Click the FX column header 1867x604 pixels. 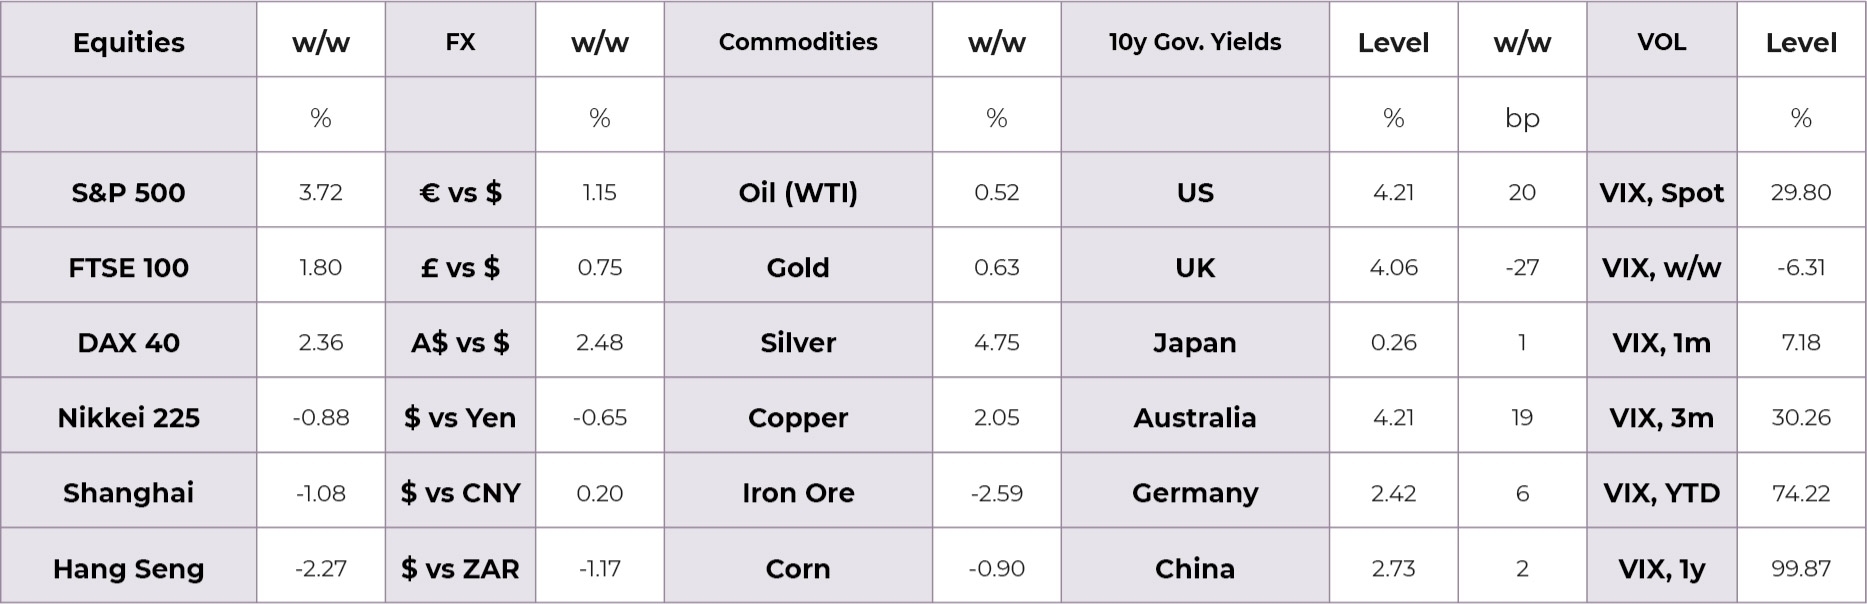coord(460,42)
